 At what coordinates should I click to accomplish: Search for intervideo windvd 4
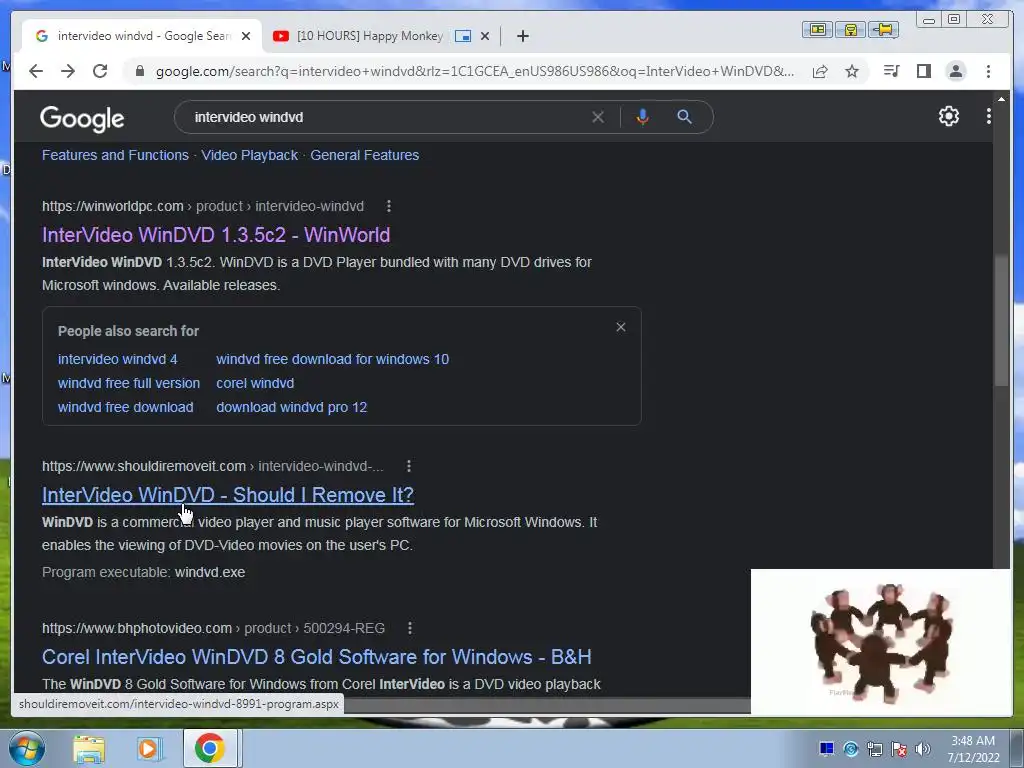point(118,359)
